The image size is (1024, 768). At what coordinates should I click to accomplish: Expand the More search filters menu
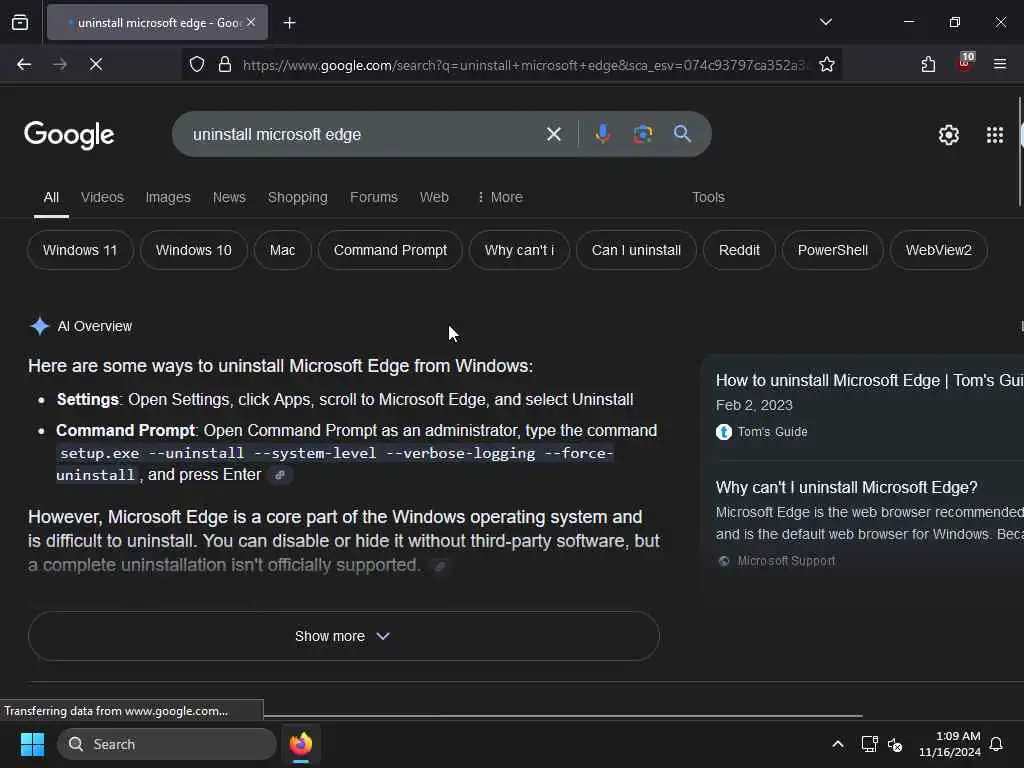500,197
